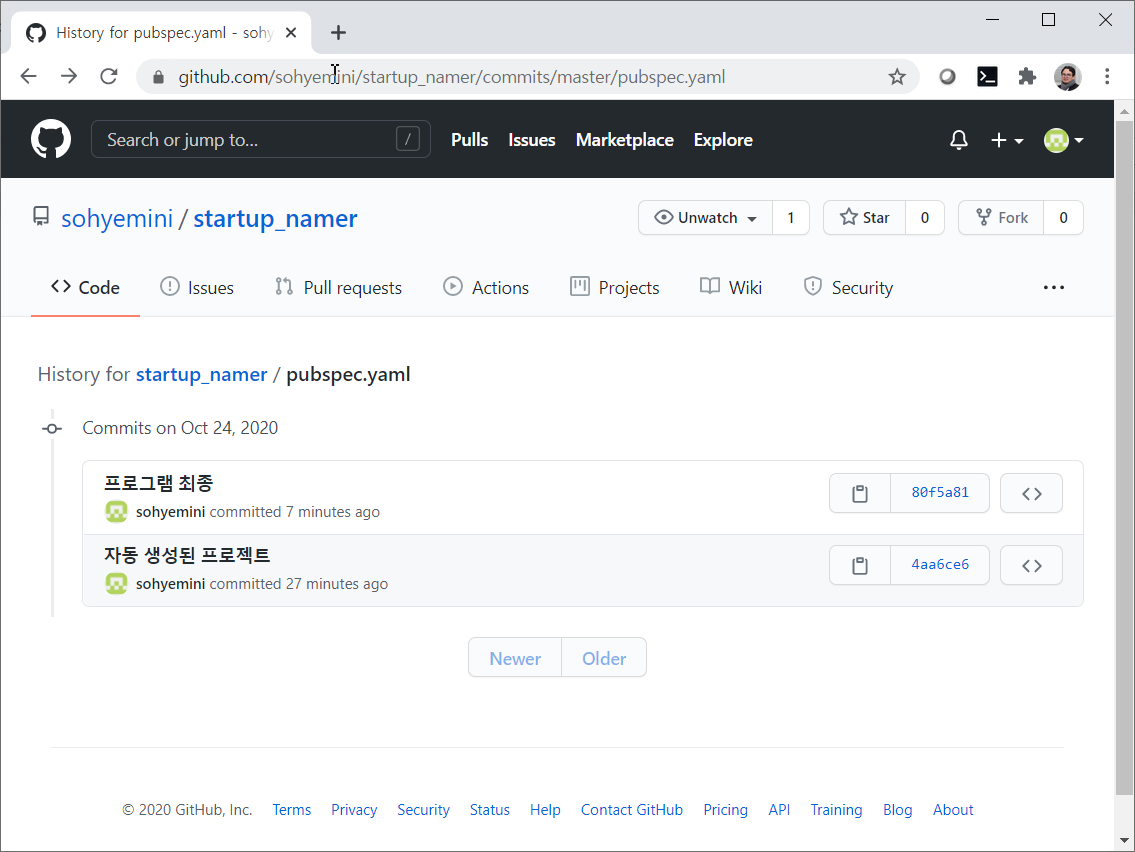Open commit hash 80f5a81

coord(940,493)
